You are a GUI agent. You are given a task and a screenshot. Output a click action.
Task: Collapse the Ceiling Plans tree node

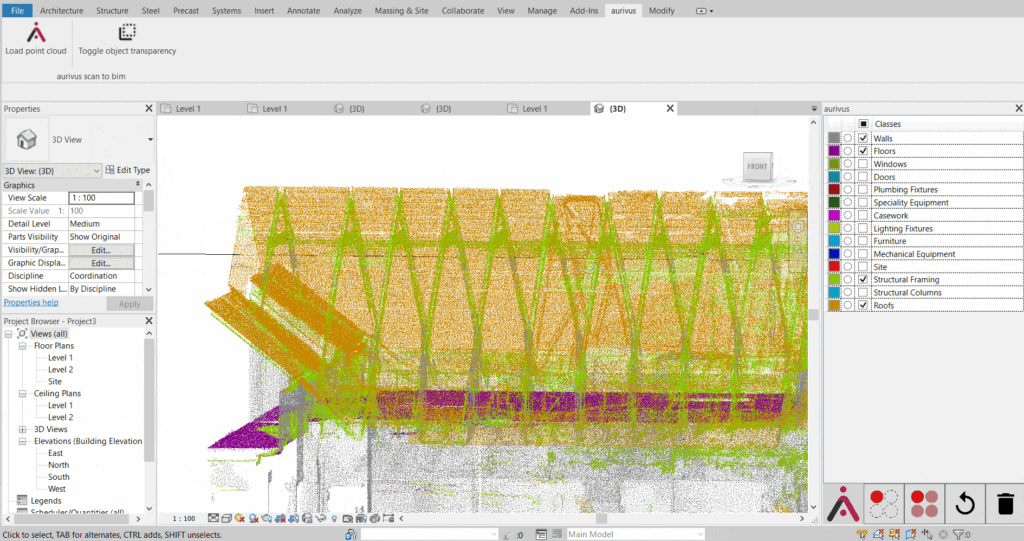pos(22,393)
